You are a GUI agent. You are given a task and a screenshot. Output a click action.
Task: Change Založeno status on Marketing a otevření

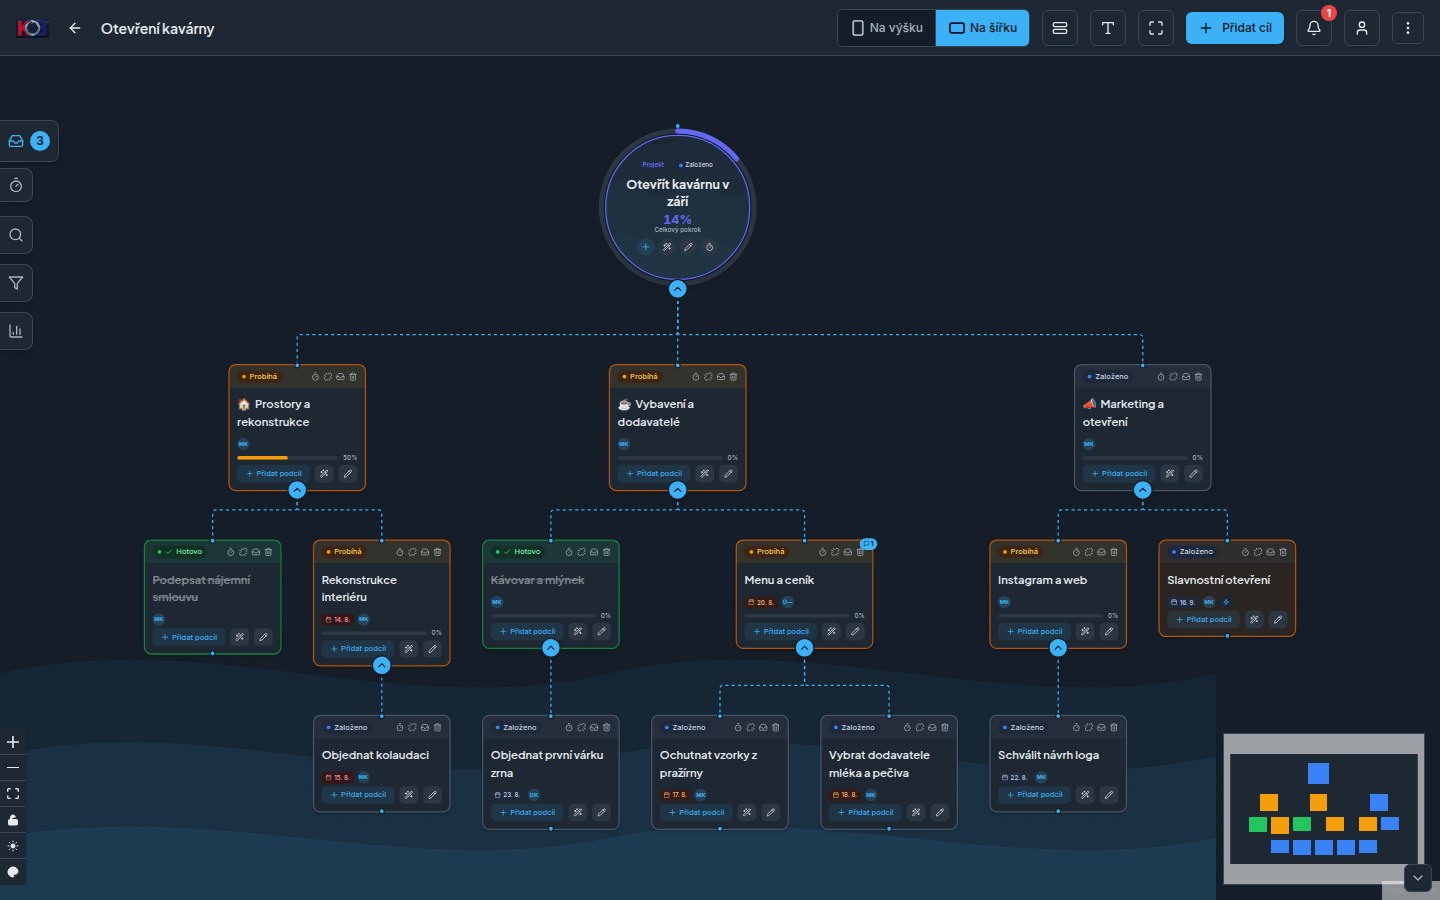tap(1108, 377)
